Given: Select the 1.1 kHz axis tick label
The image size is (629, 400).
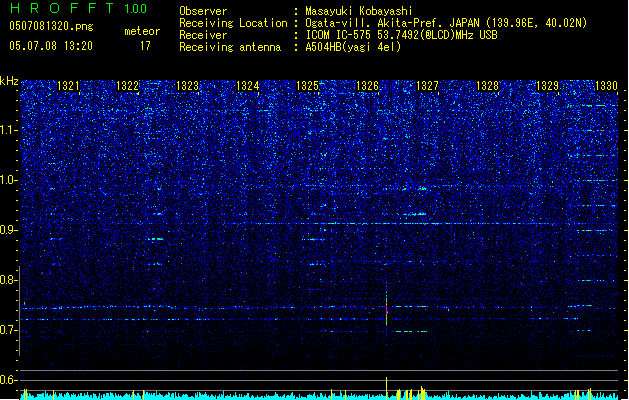Looking at the screenshot, I should tap(9, 130).
